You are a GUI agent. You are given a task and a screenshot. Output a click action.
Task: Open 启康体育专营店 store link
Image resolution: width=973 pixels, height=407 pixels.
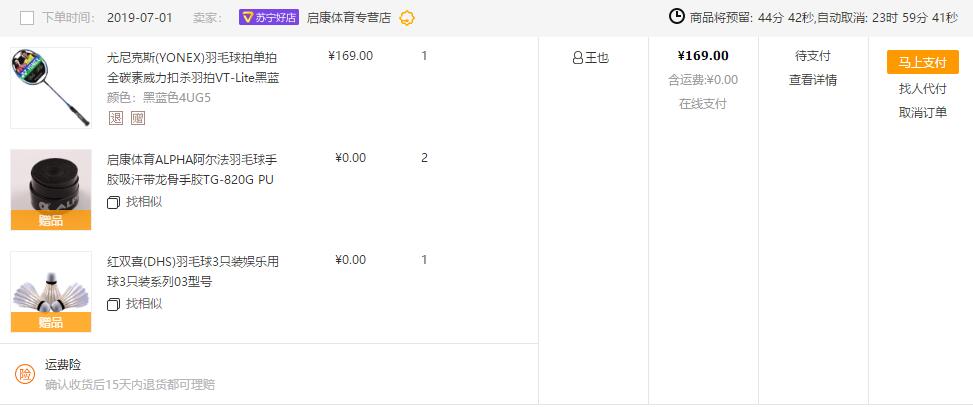(x=349, y=18)
